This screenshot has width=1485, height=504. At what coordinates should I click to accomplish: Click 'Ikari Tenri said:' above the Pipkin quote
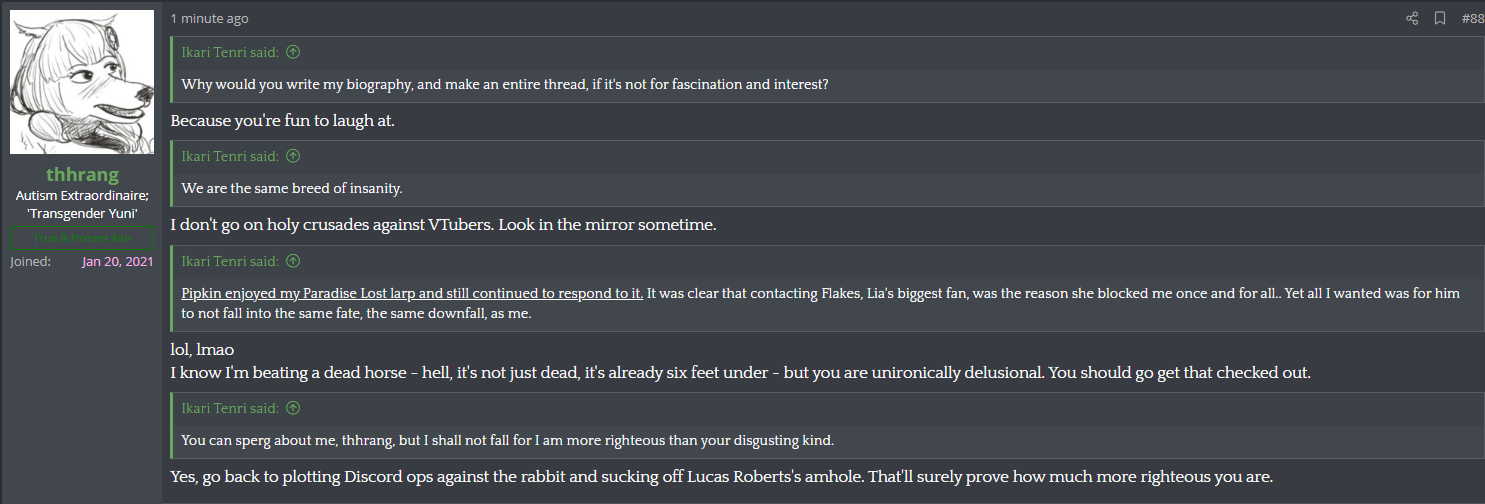coord(230,261)
